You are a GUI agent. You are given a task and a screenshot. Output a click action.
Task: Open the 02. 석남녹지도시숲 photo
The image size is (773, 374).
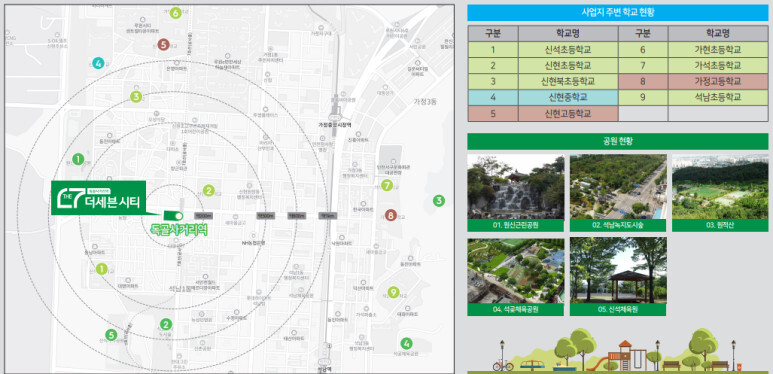coord(618,187)
